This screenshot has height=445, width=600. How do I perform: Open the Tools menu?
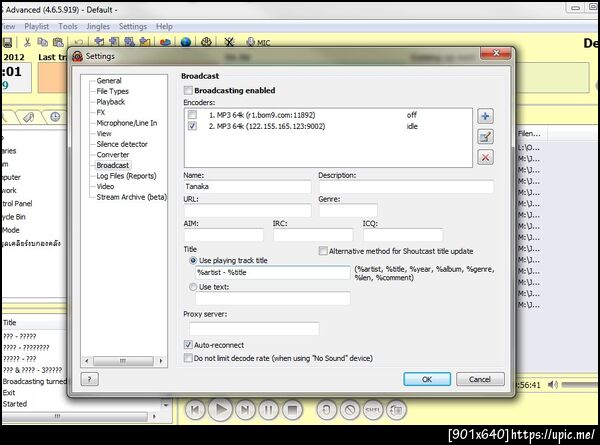(x=68, y=26)
